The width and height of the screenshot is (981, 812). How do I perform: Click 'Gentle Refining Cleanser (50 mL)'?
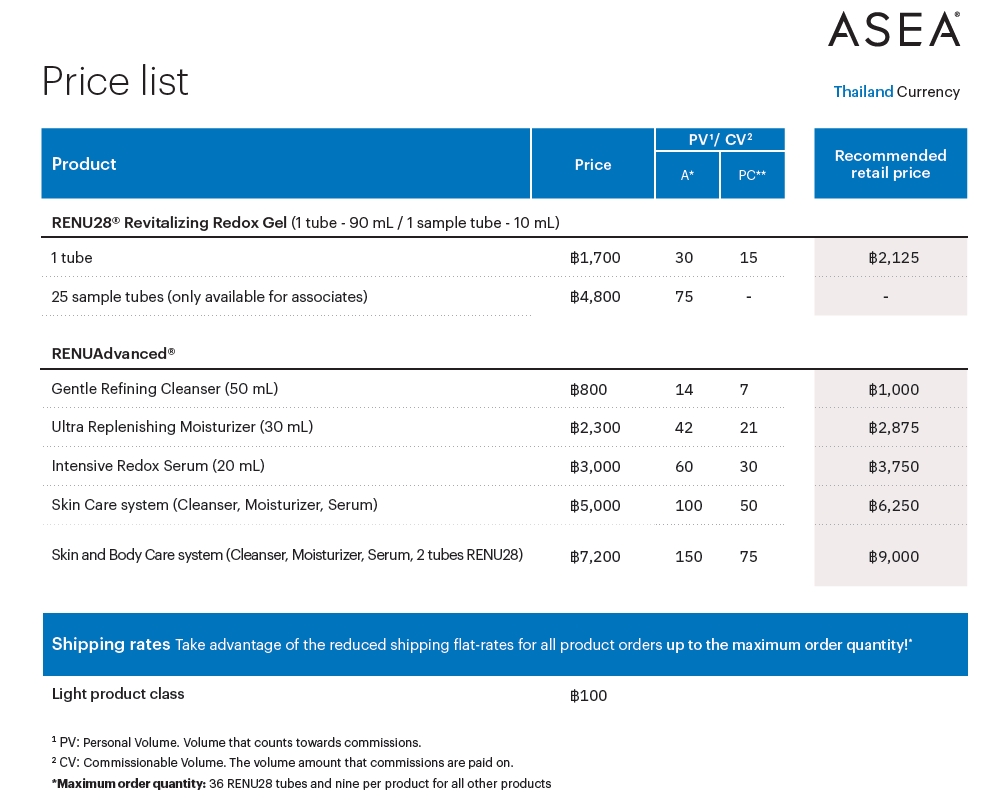[165, 388]
